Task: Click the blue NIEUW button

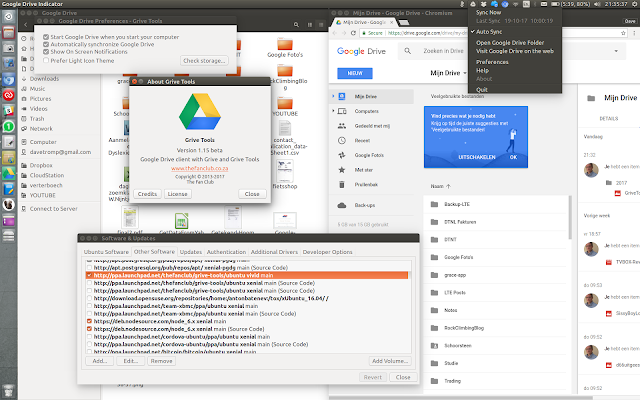Action: [x=355, y=73]
